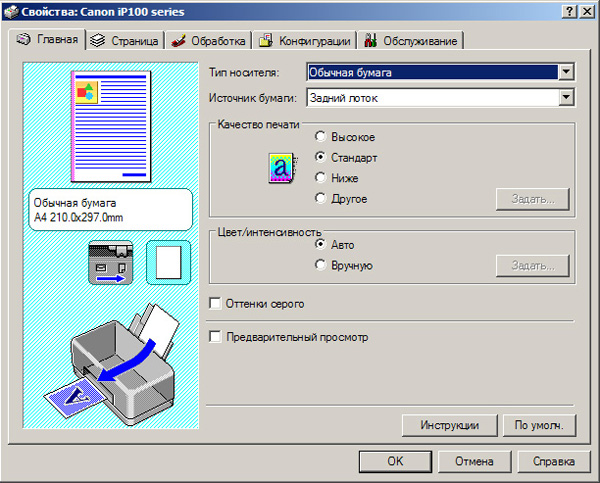Click the Страница tab stacked pages icon

(x=98, y=40)
